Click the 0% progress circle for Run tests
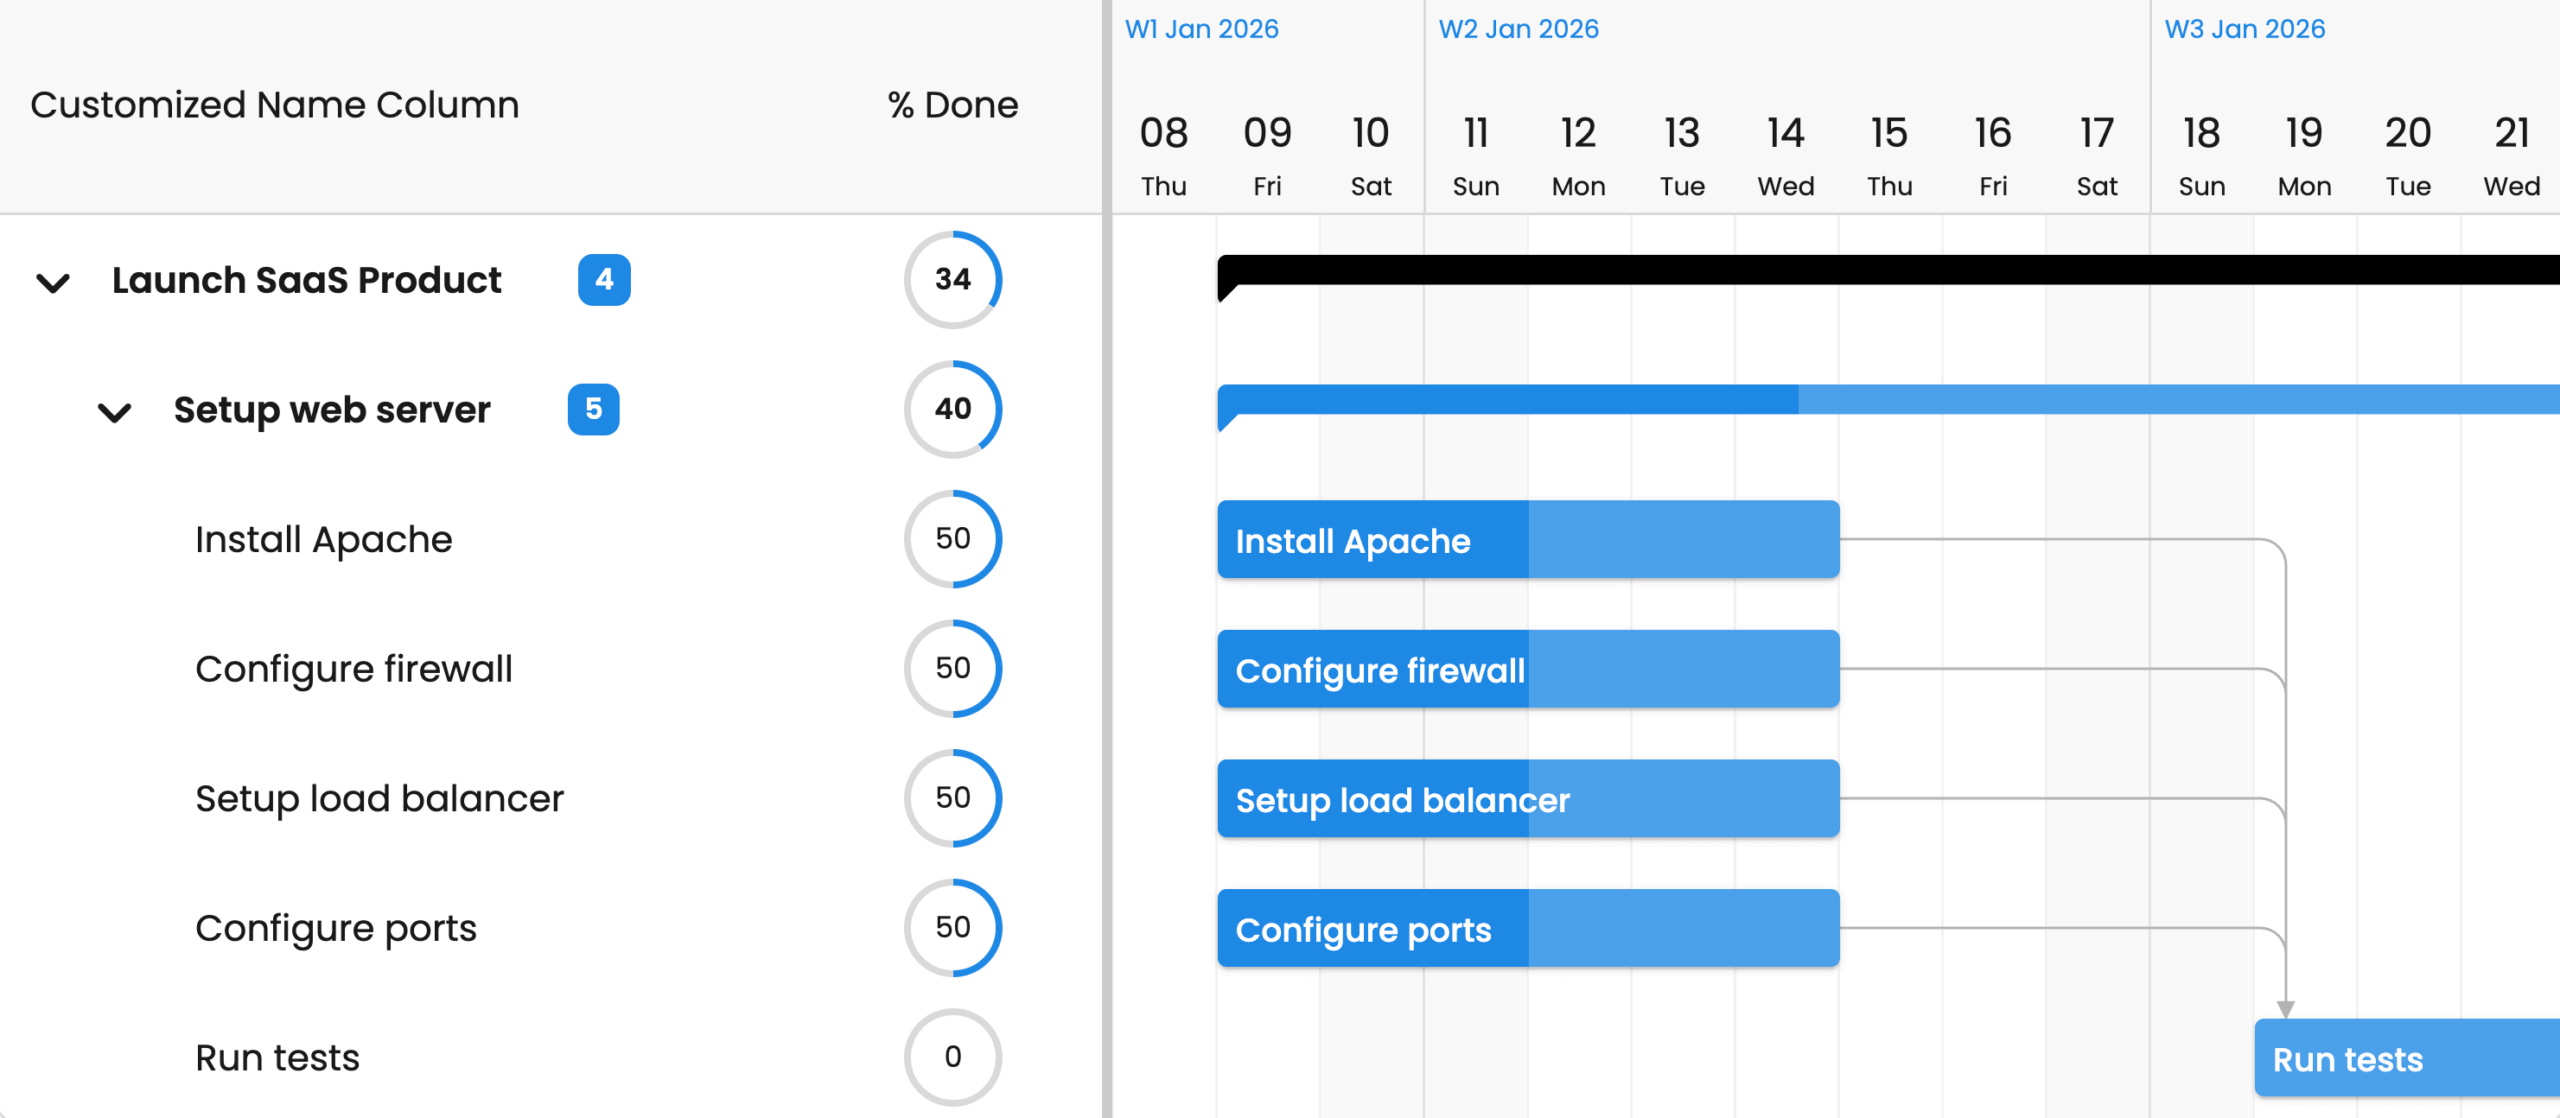The width and height of the screenshot is (2560, 1118). coord(952,1056)
